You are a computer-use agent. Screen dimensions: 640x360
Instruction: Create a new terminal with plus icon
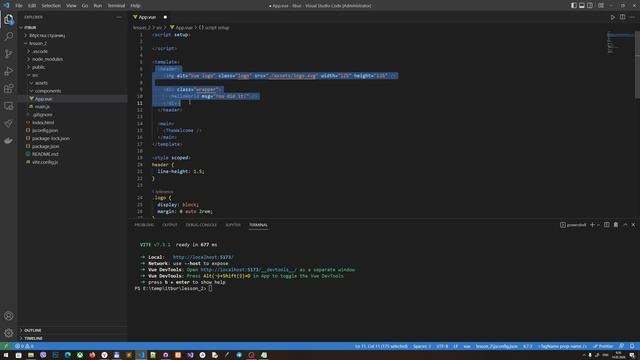tap(592, 225)
